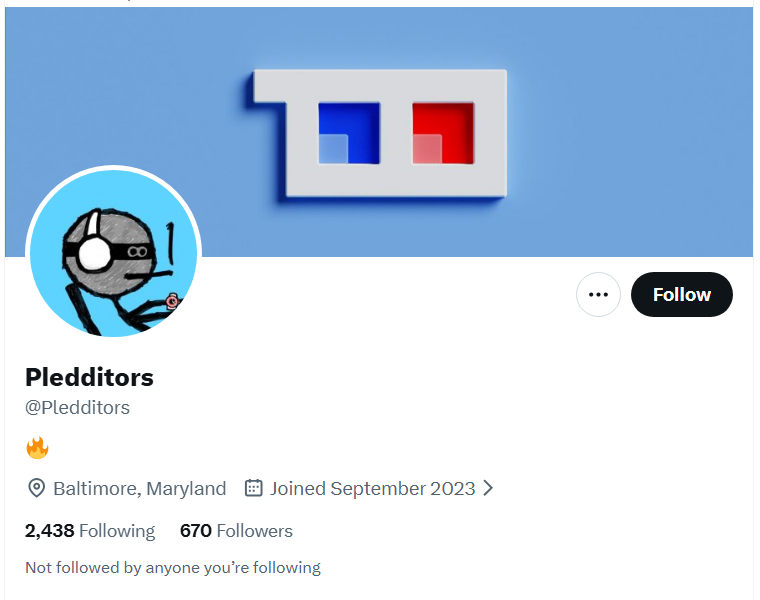Select the @Pledditors handle text

pyautogui.click(x=78, y=408)
